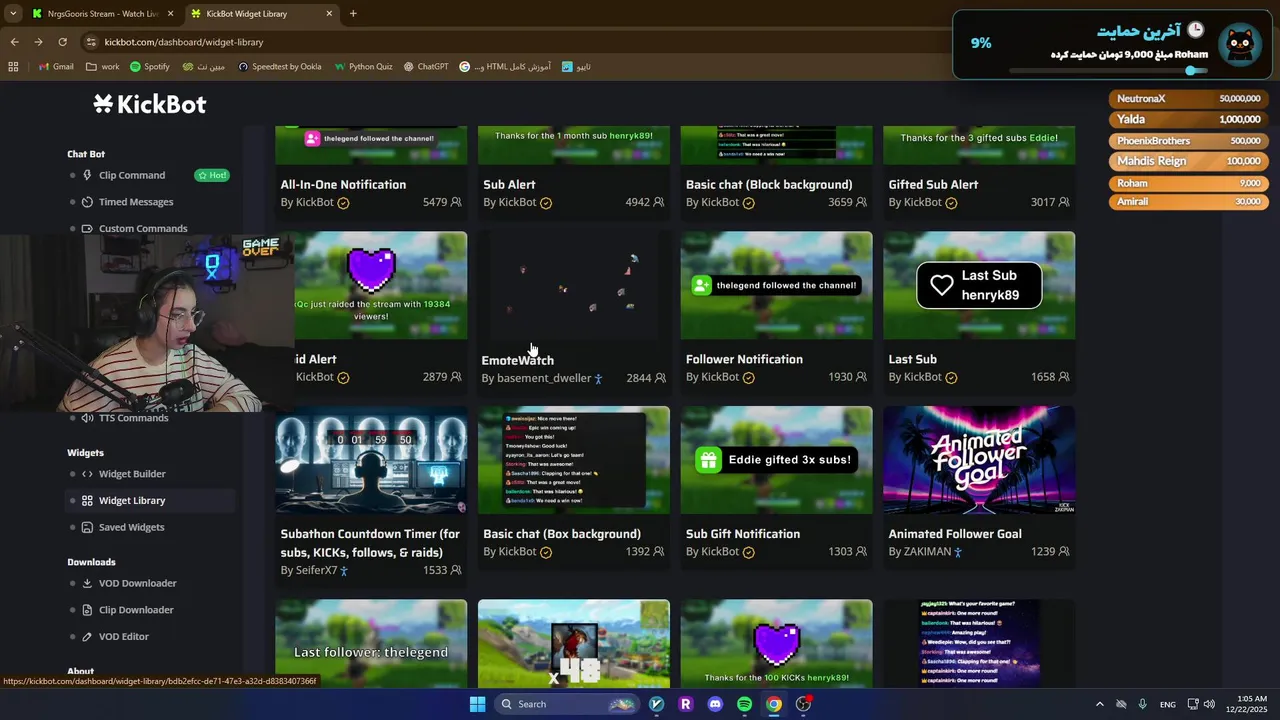Reload the page
The image size is (1280, 720).
coord(62,42)
